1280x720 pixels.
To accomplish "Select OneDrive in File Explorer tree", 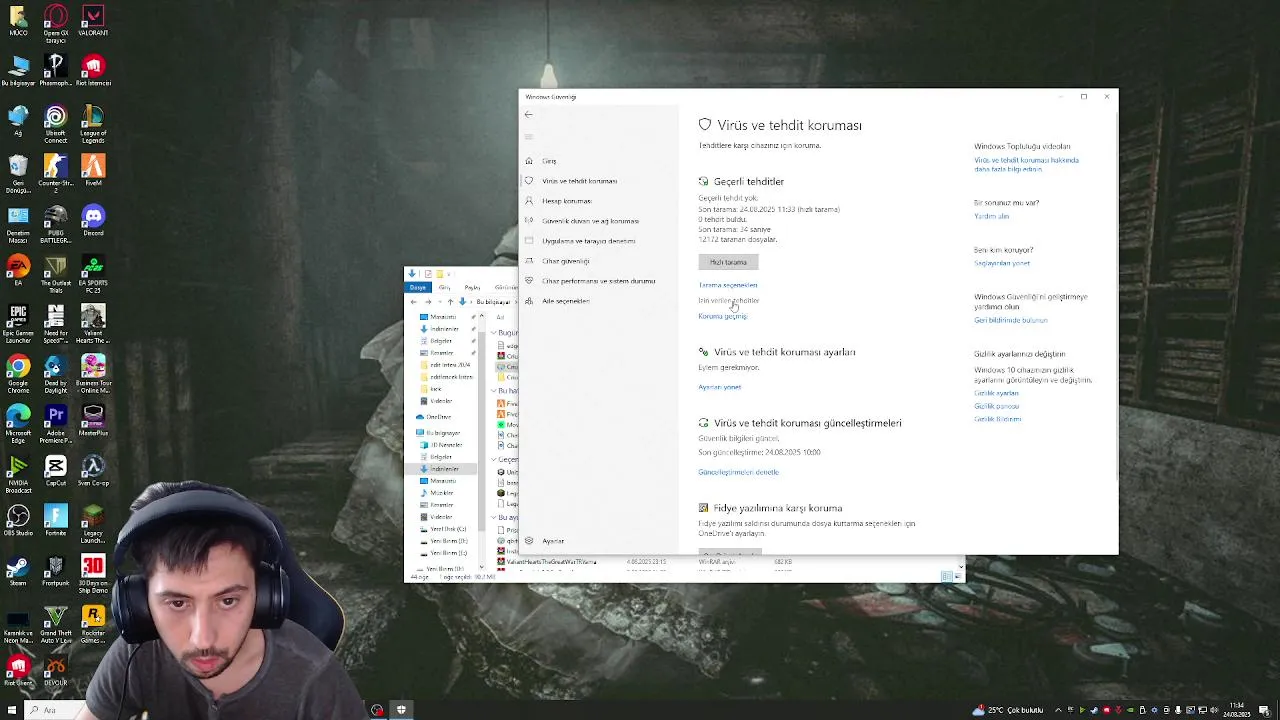I will (x=435, y=417).
